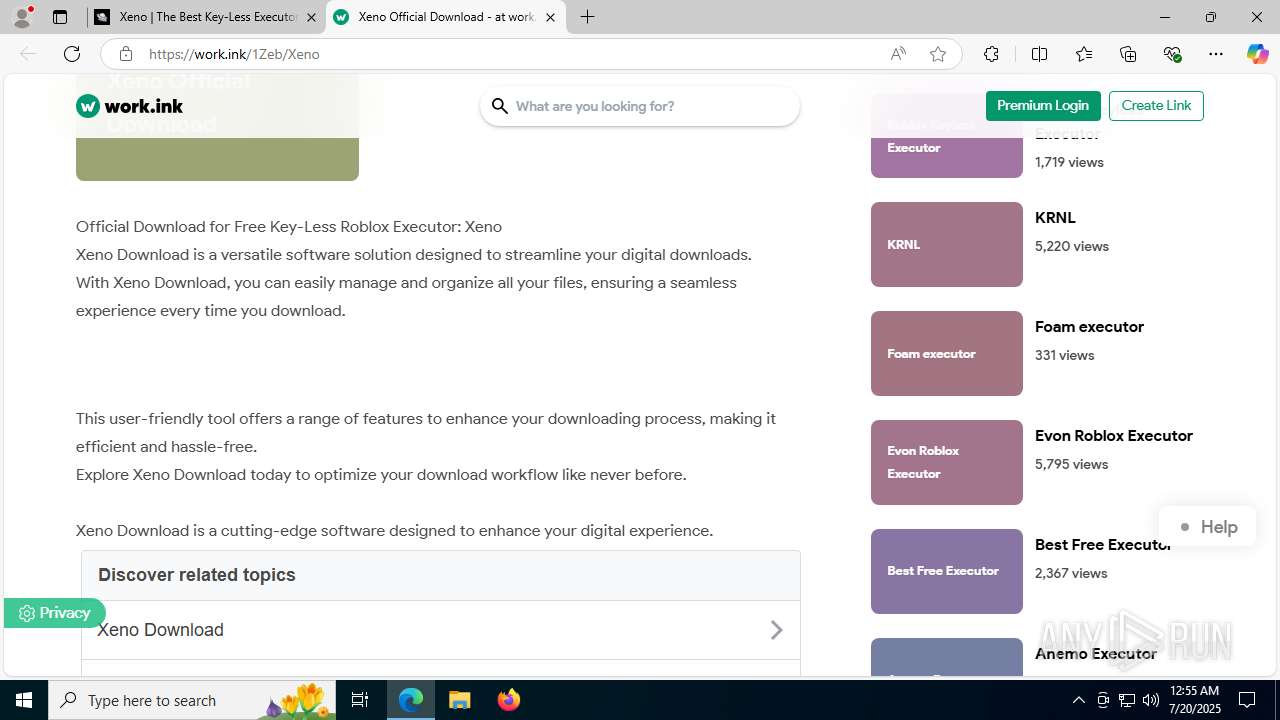
Task: Open the Privacy settings badge
Action: [x=55, y=613]
